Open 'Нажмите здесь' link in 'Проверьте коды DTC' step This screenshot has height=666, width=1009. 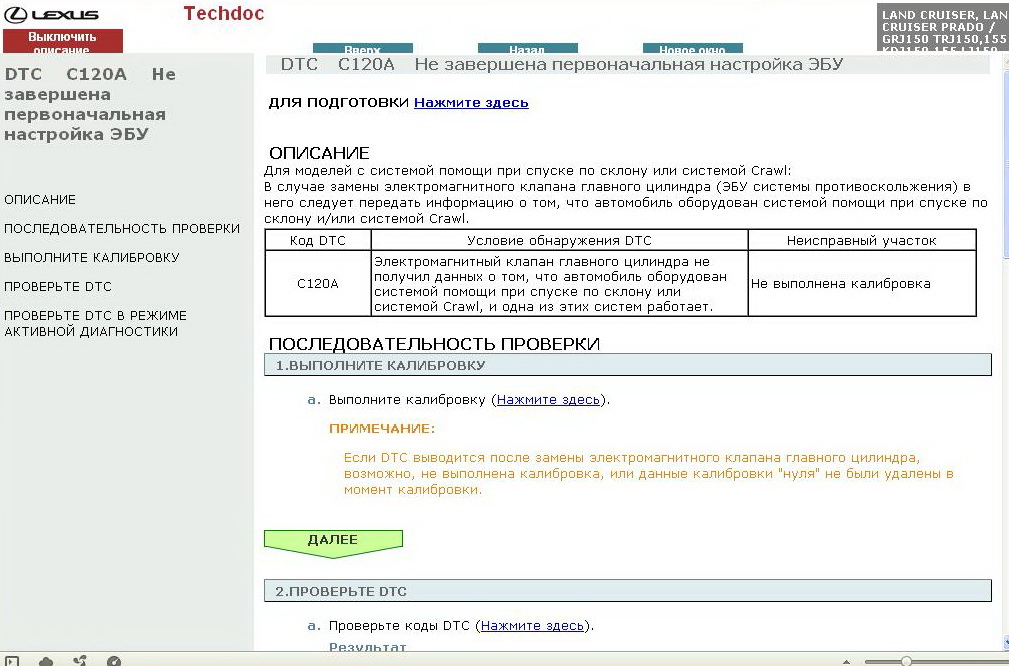tap(532, 625)
